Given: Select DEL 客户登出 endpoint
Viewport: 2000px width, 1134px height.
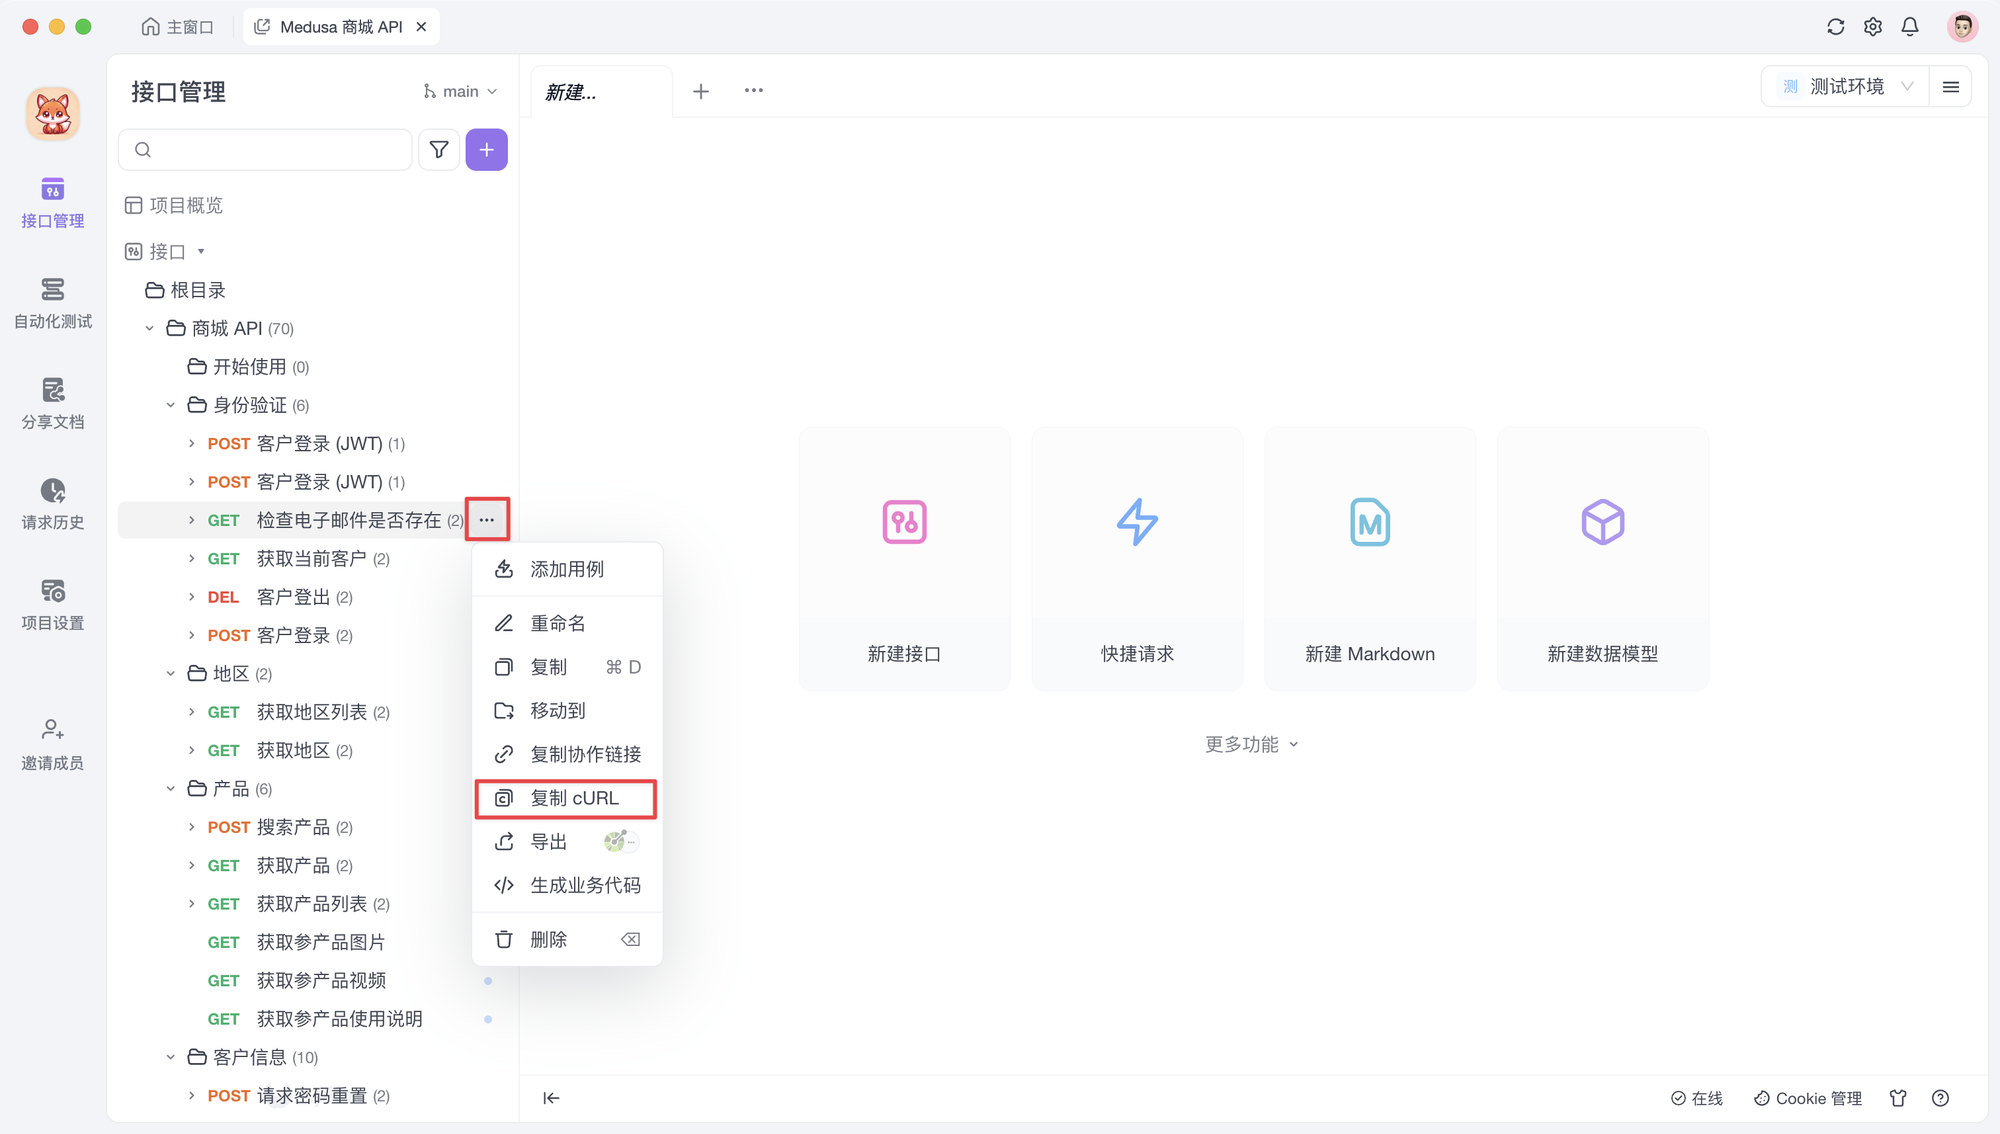Looking at the screenshot, I should pos(280,598).
